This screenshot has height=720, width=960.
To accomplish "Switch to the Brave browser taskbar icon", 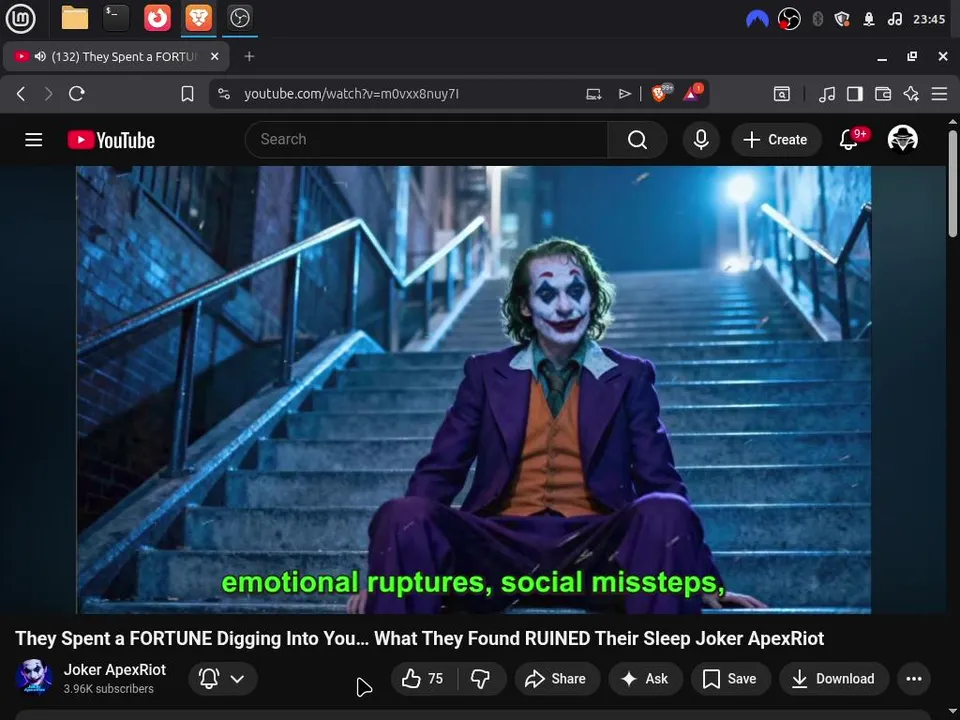I will coord(198,18).
